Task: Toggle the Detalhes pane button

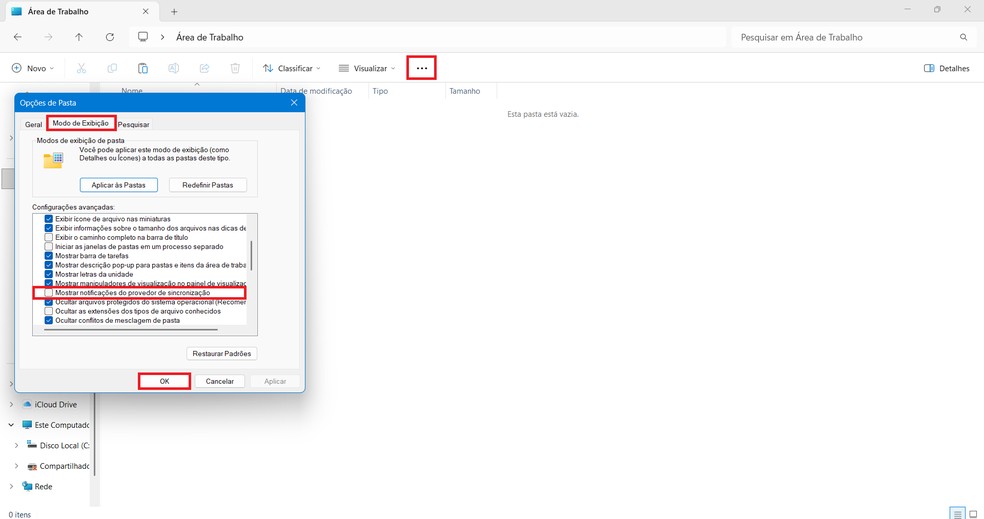Action: pyautogui.click(x=947, y=68)
